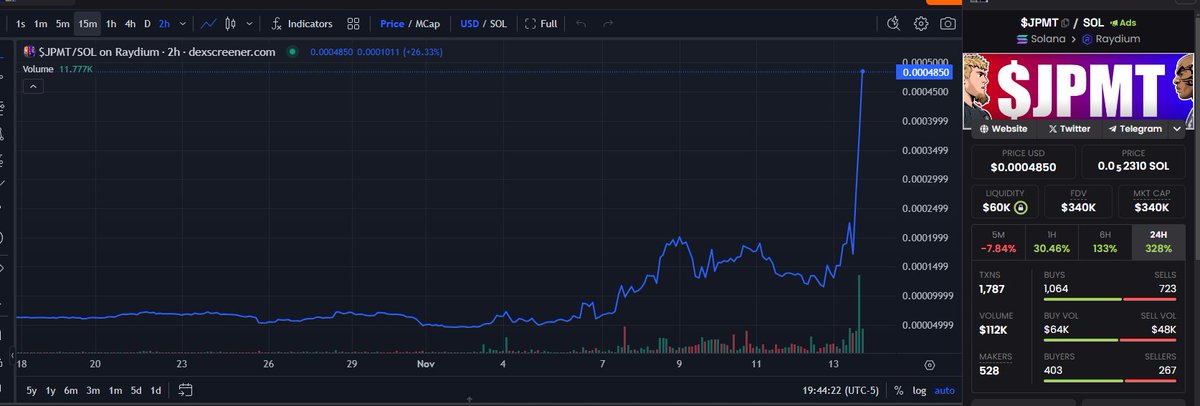Click the Solana chain icon
This screenshot has width=1200, height=406.
tap(1024, 38)
